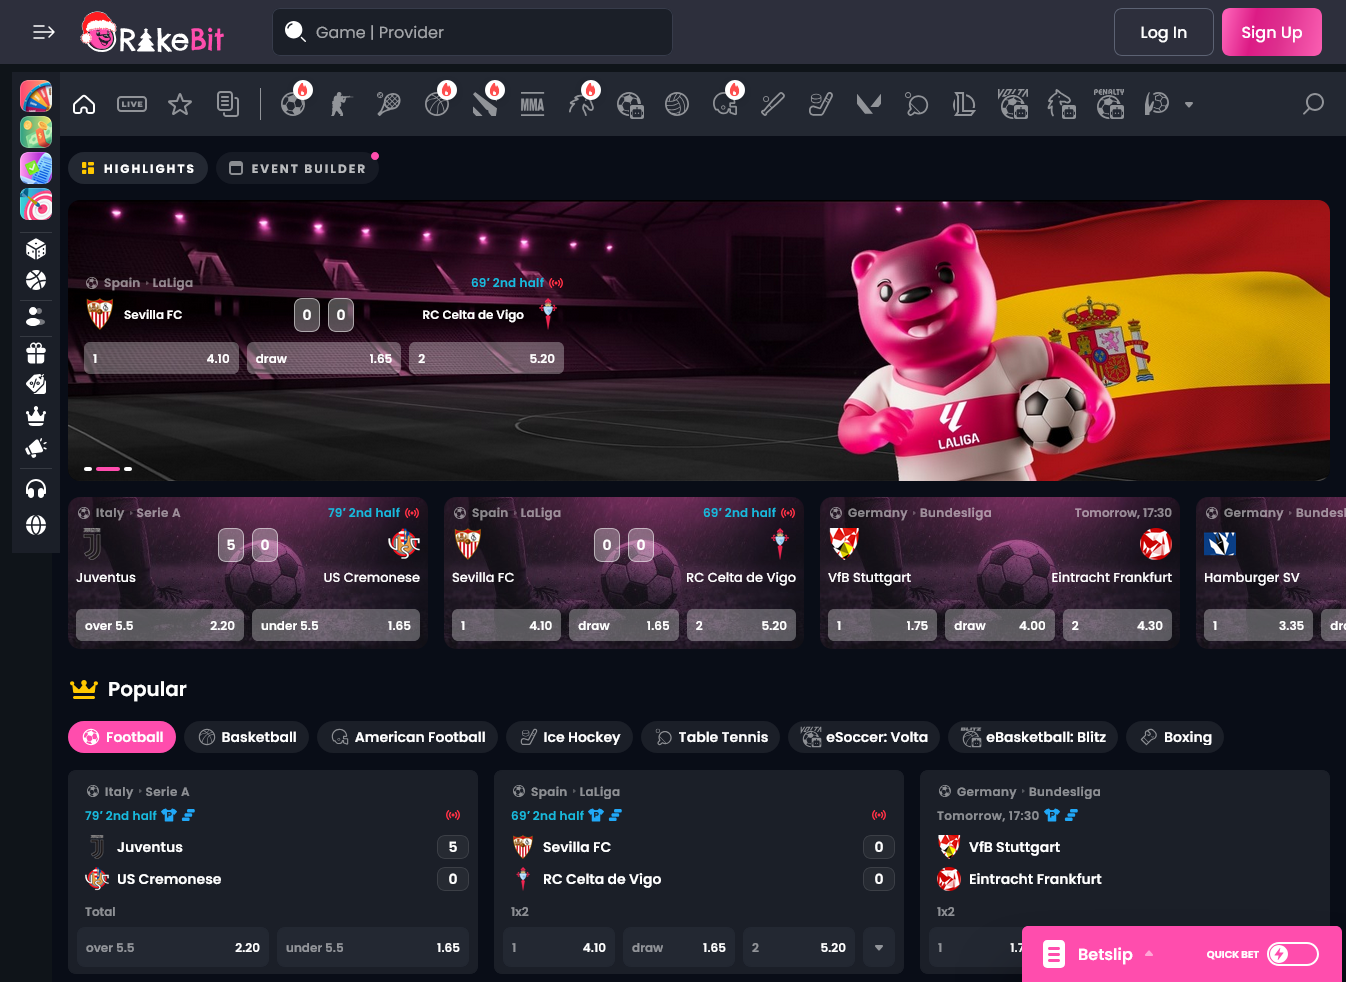
Task: Click the Log In button
Action: 1164,32
